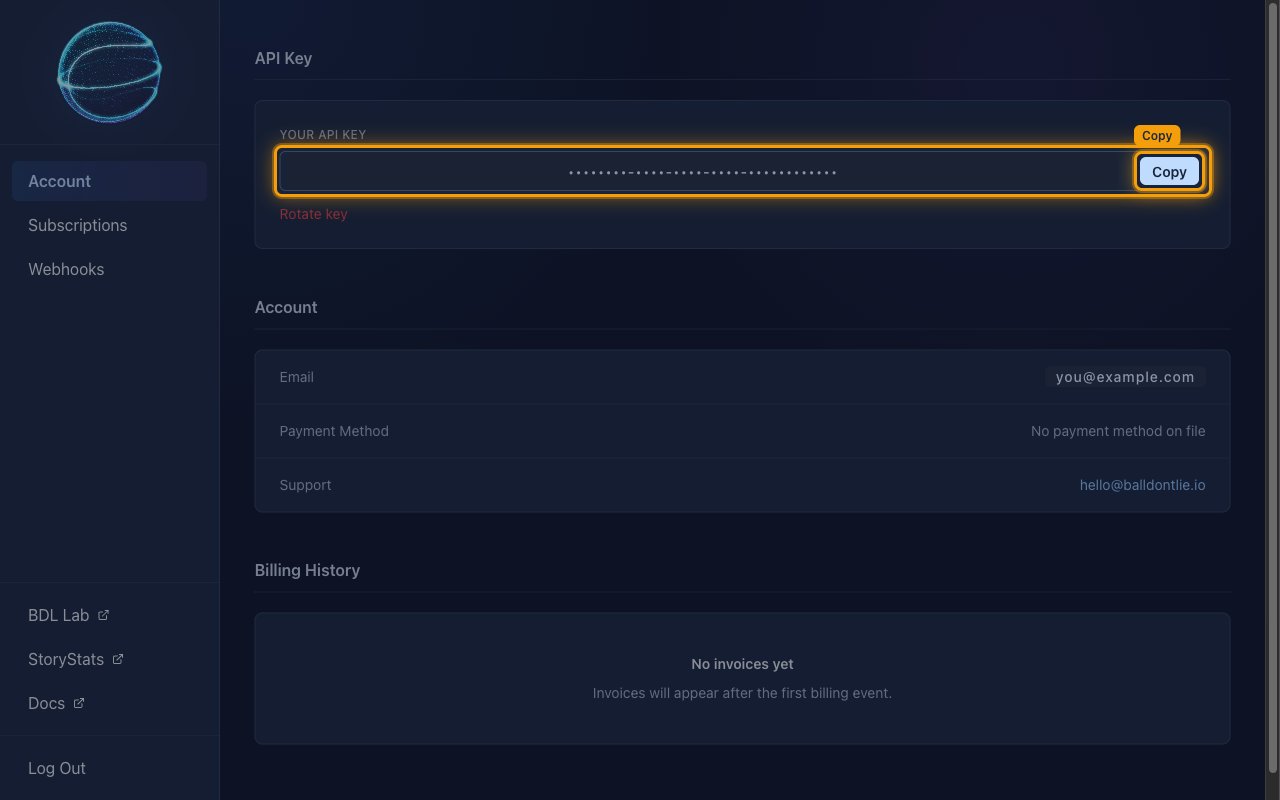Click the globe logo in the sidebar
The image size is (1280, 800).
[109, 72]
